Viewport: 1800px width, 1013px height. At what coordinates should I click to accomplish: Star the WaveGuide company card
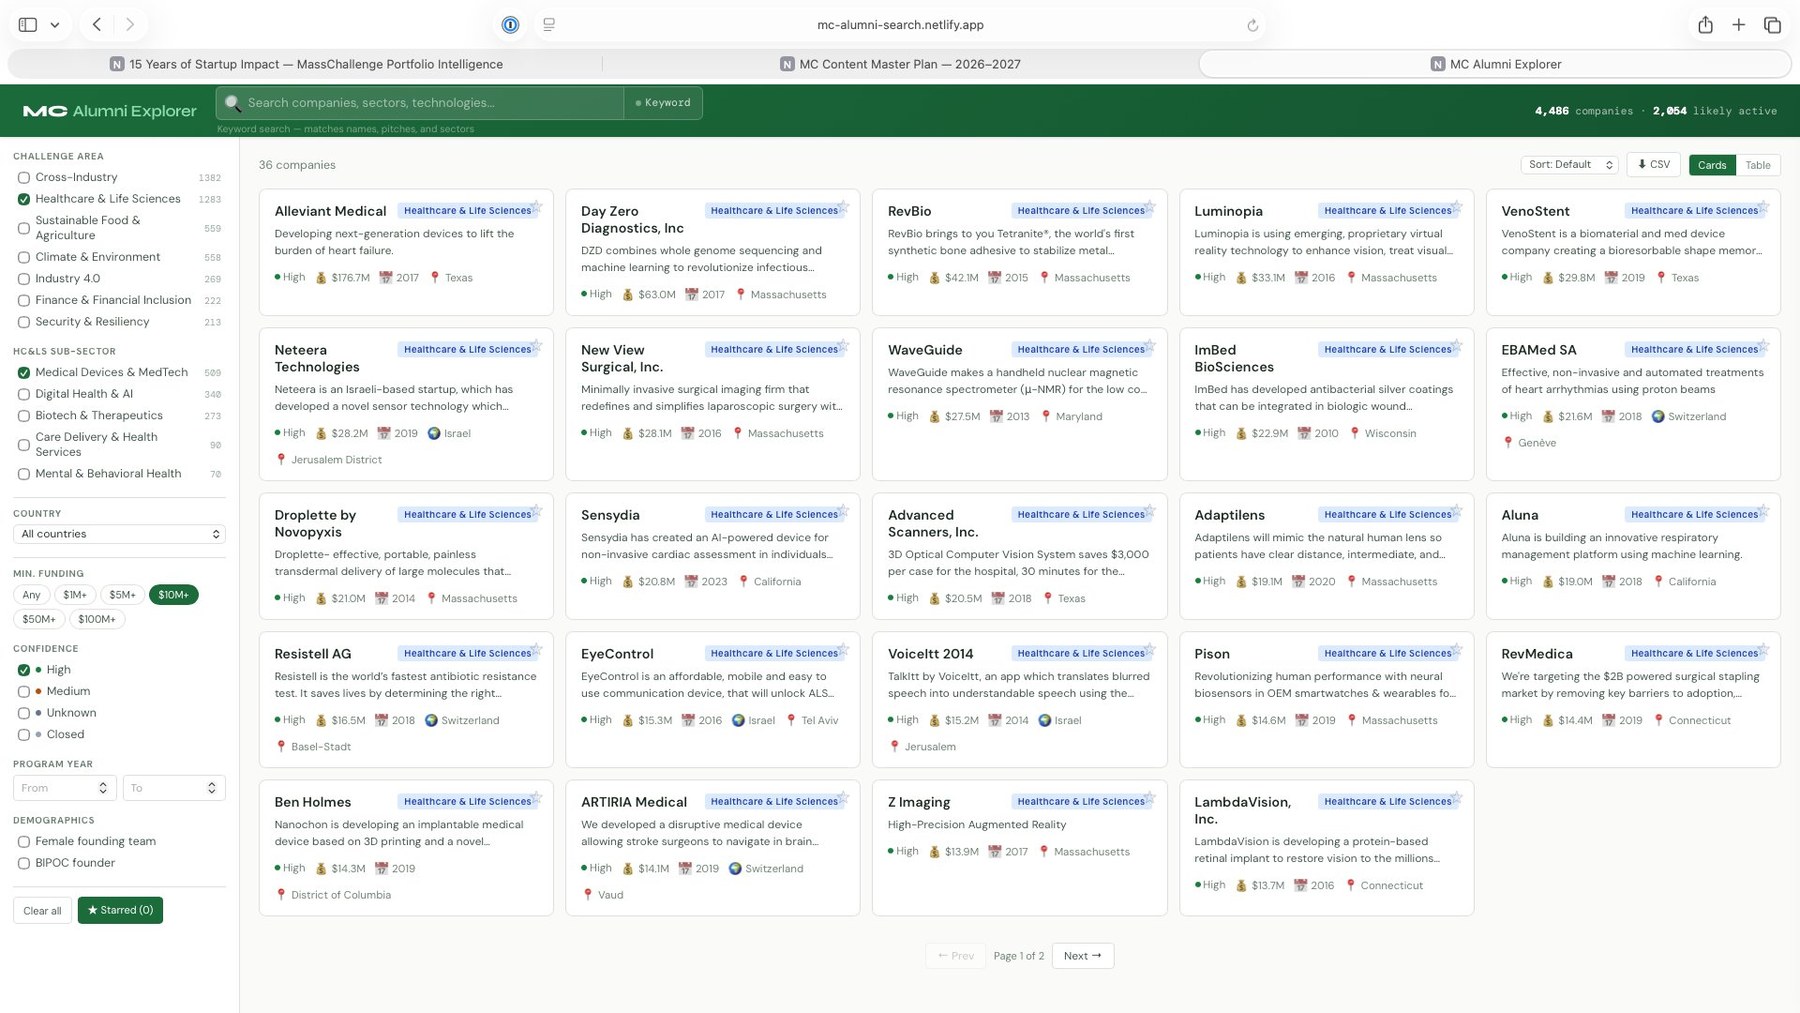(x=1150, y=346)
